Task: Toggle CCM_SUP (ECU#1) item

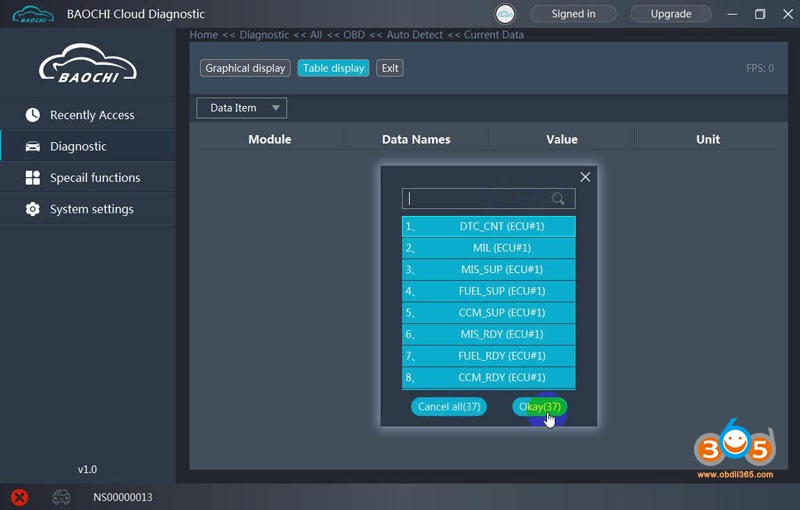Action: pos(488,313)
